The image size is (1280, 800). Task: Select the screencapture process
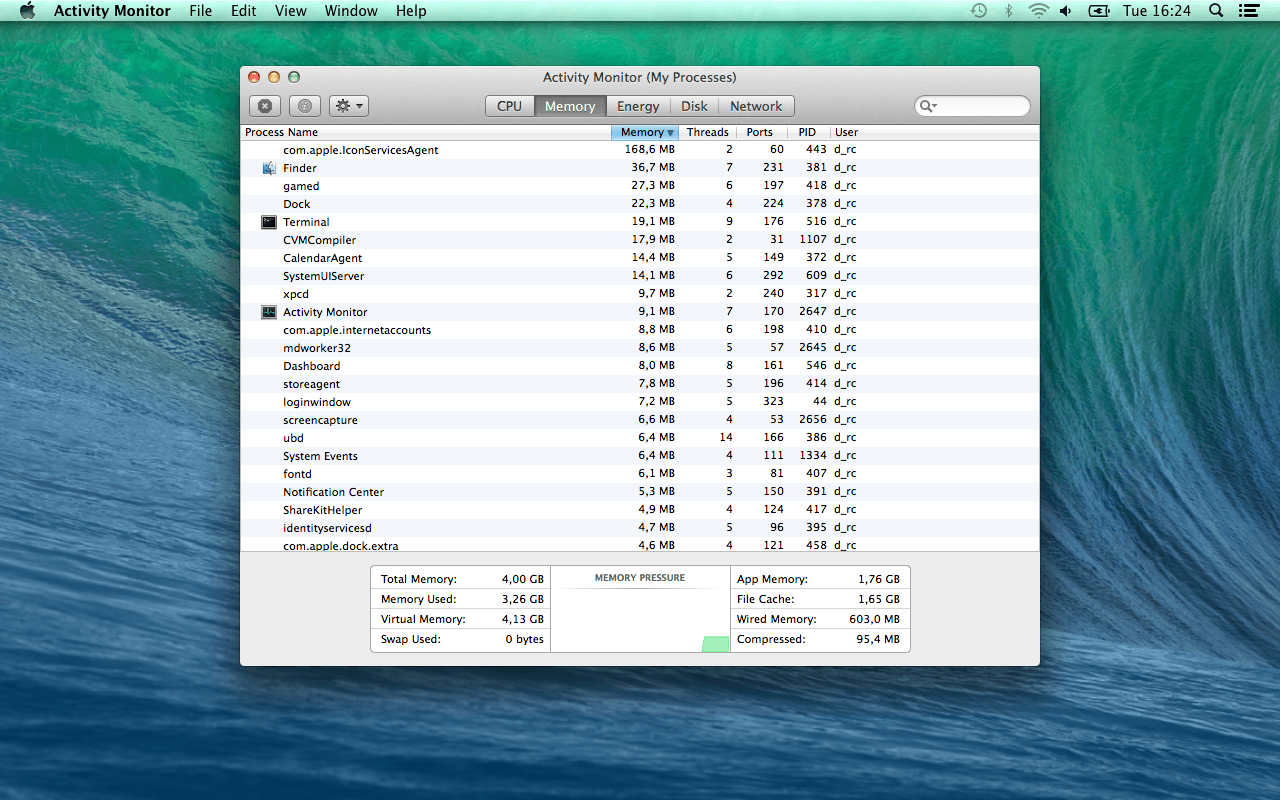(x=640, y=420)
